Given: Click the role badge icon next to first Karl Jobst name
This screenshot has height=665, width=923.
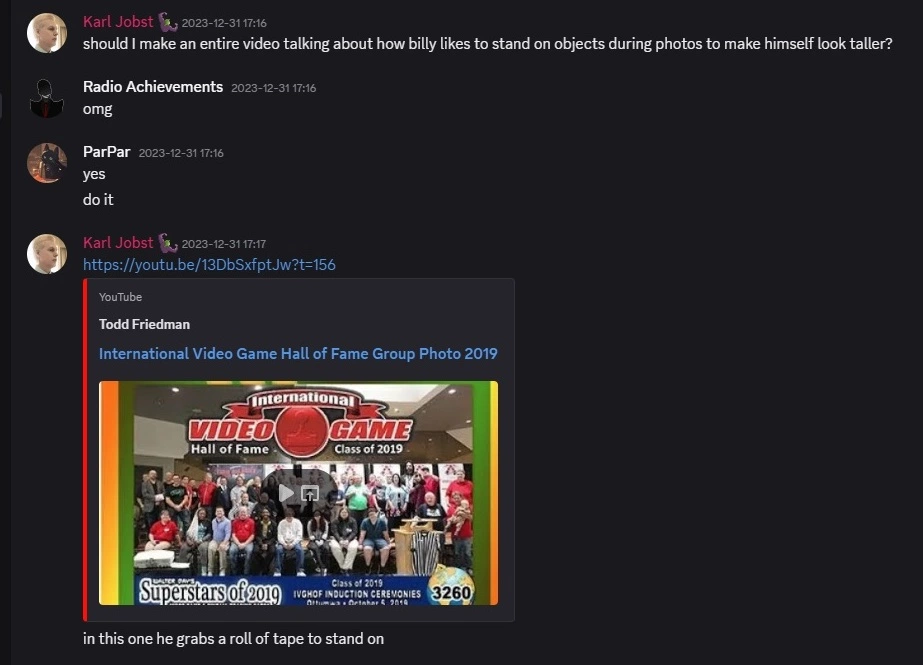Looking at the screenshot, I should 168,22.
